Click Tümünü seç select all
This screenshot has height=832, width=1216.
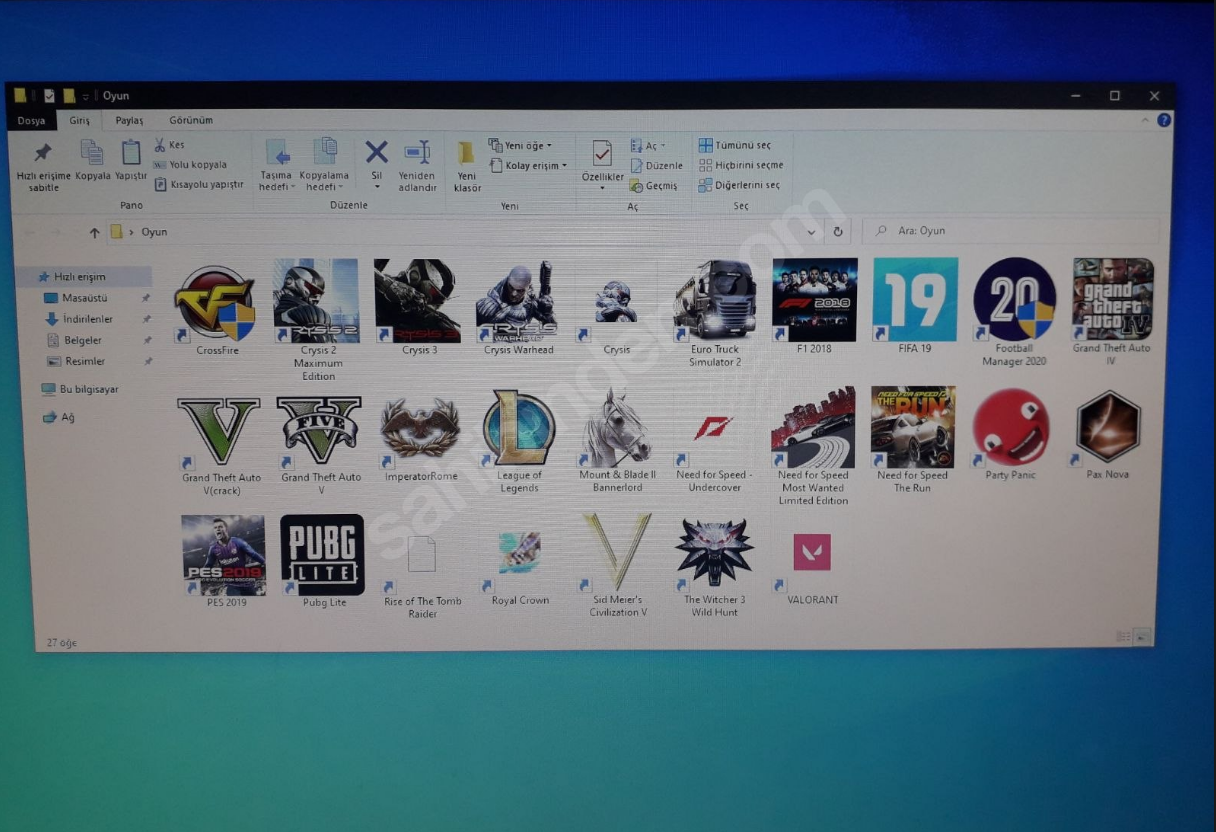735,145
